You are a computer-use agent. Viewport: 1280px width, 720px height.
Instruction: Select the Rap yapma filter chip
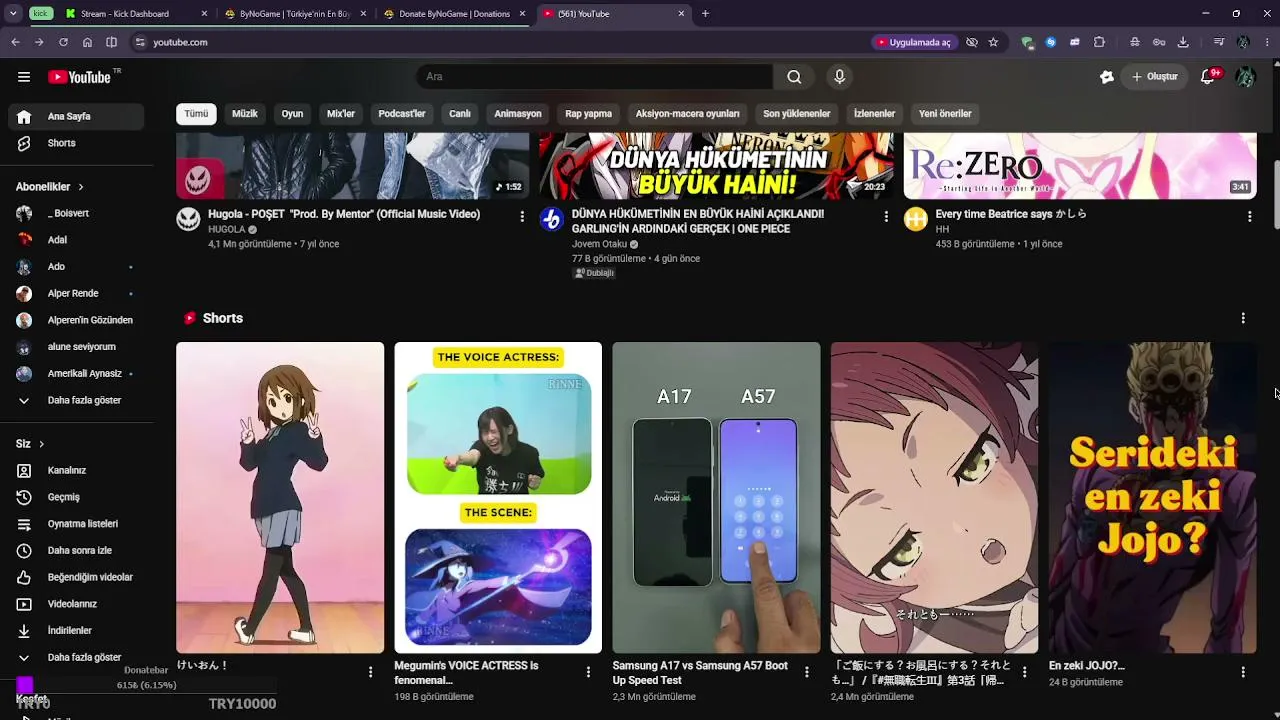[x=589, y=114]
